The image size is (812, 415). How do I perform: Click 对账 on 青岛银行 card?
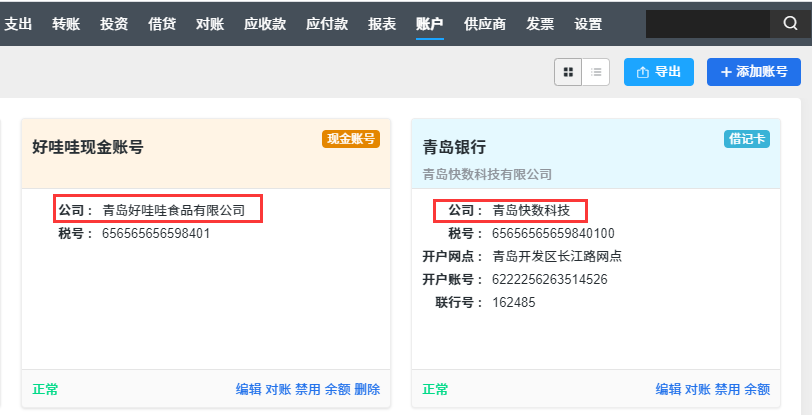(698, 390)
